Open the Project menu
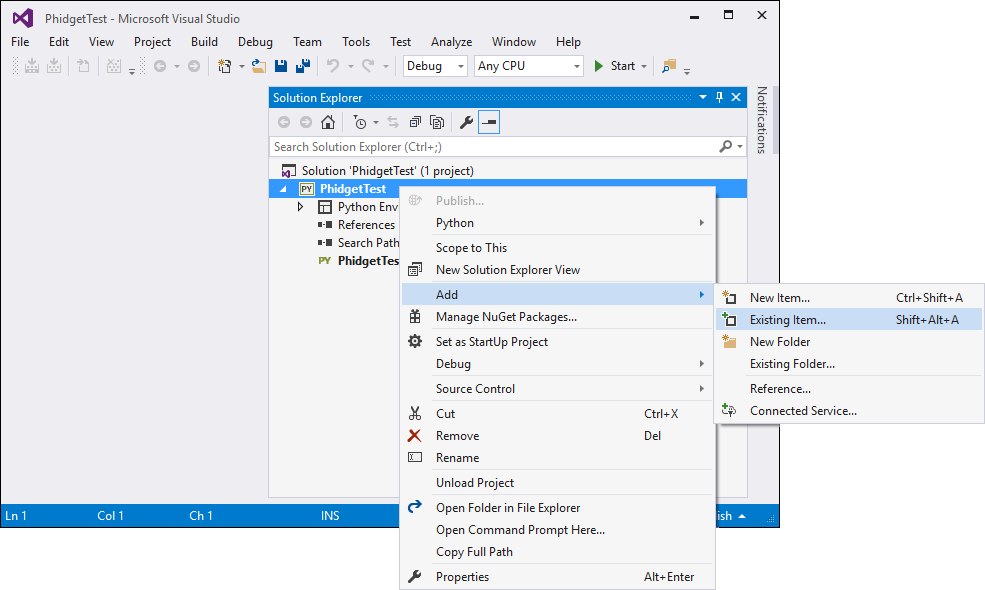Viewport: 985px width, 590px height. coord(152,42)
